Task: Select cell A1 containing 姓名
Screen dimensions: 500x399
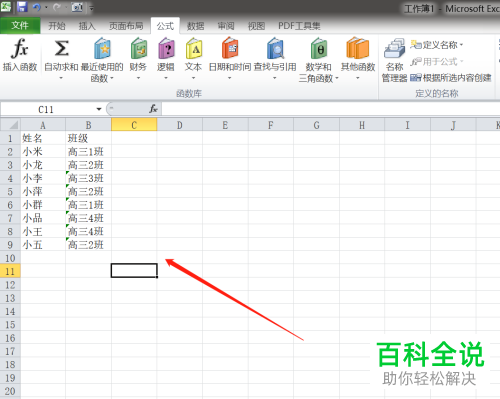Action: click(43, 138)
